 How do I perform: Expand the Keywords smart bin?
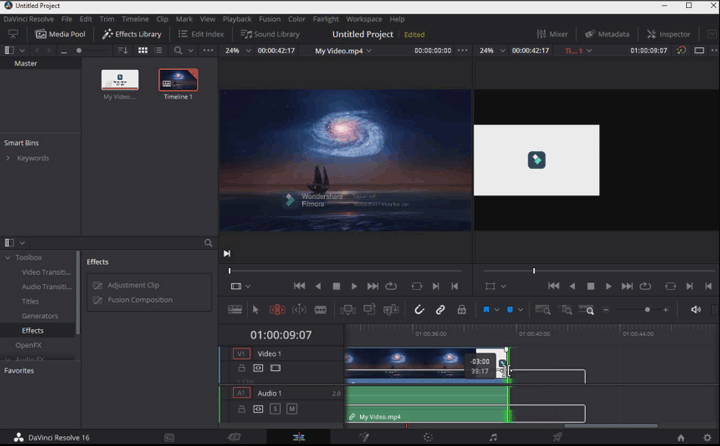coord(9,158)
